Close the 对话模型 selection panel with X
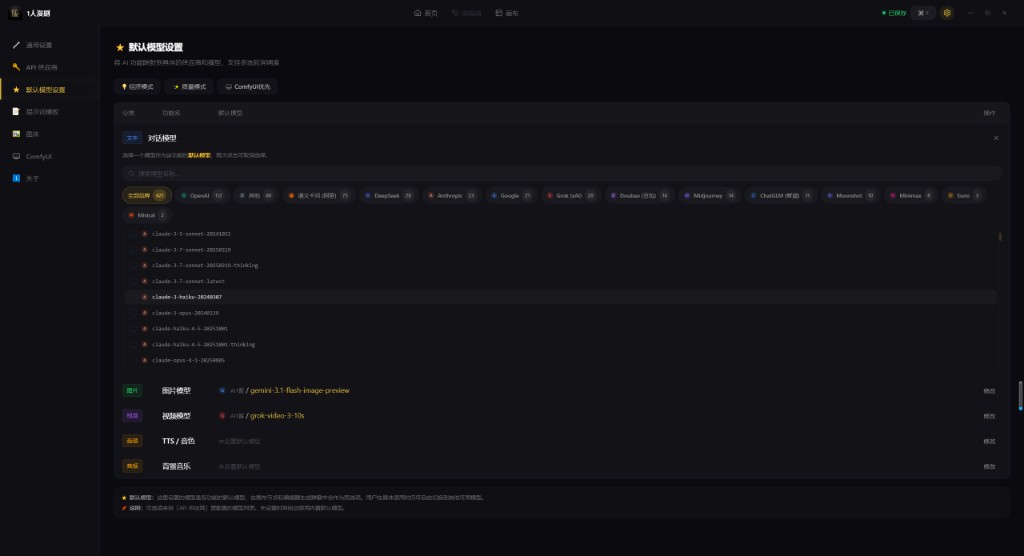 click(995, 138)
